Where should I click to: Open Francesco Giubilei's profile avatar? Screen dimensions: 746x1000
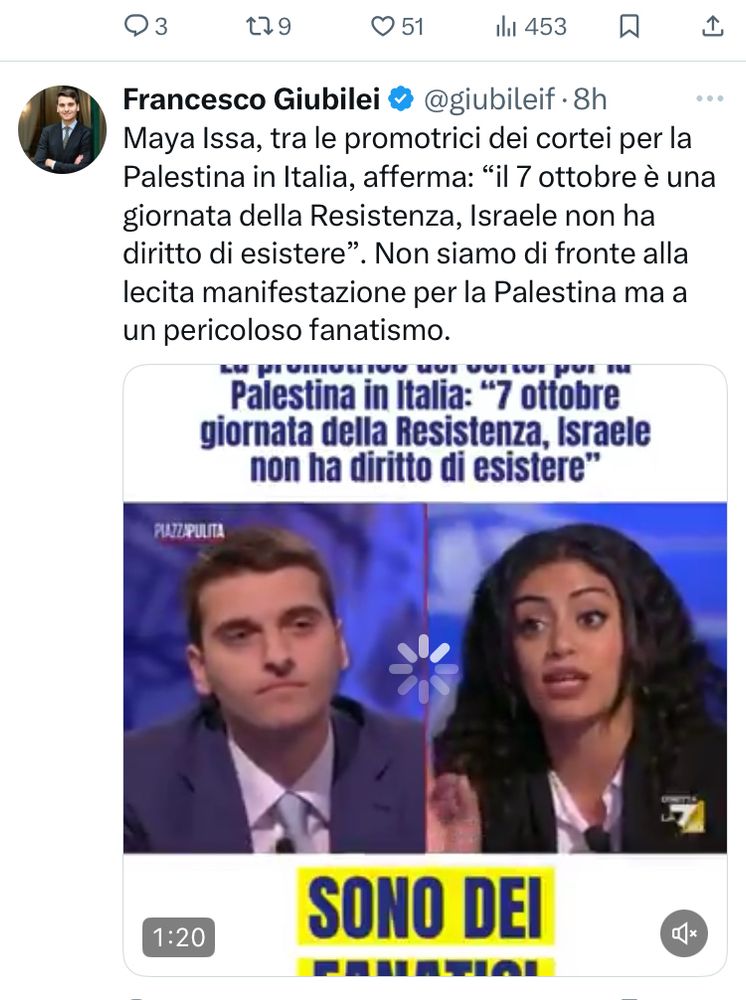[62, 129]
